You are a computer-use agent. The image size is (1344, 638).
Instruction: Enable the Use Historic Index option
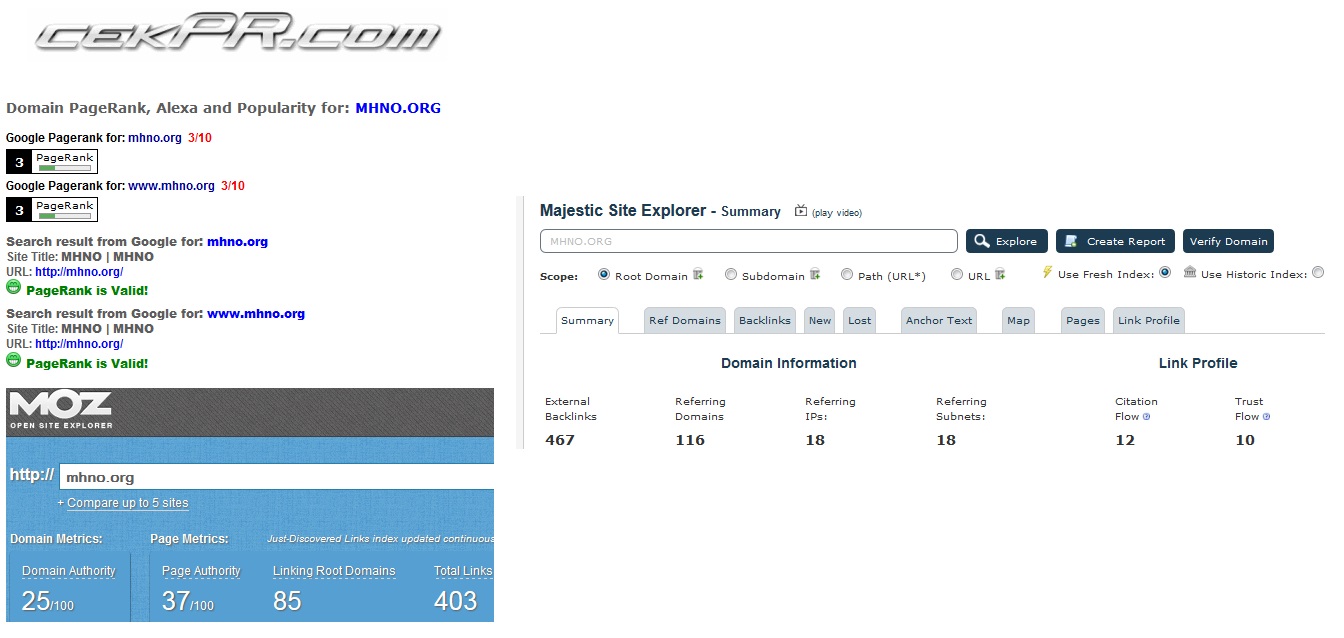pyautogui.click(x=1318, y=273)
